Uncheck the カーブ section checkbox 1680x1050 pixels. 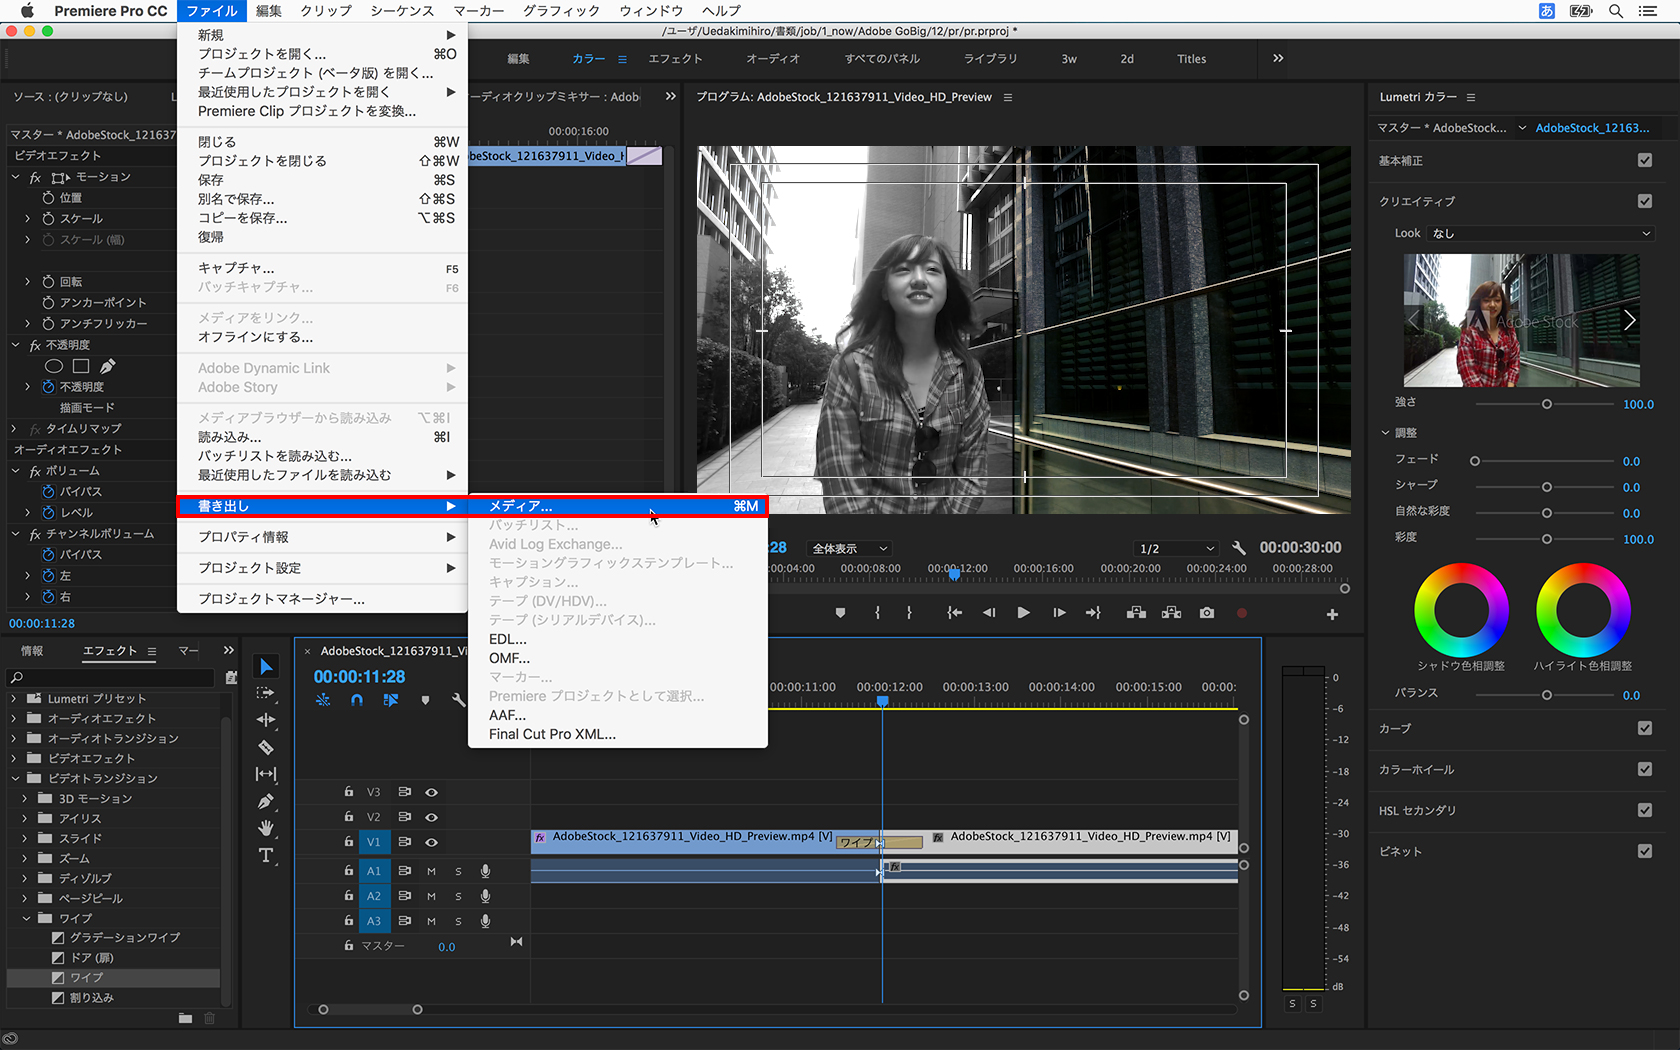1644,728
